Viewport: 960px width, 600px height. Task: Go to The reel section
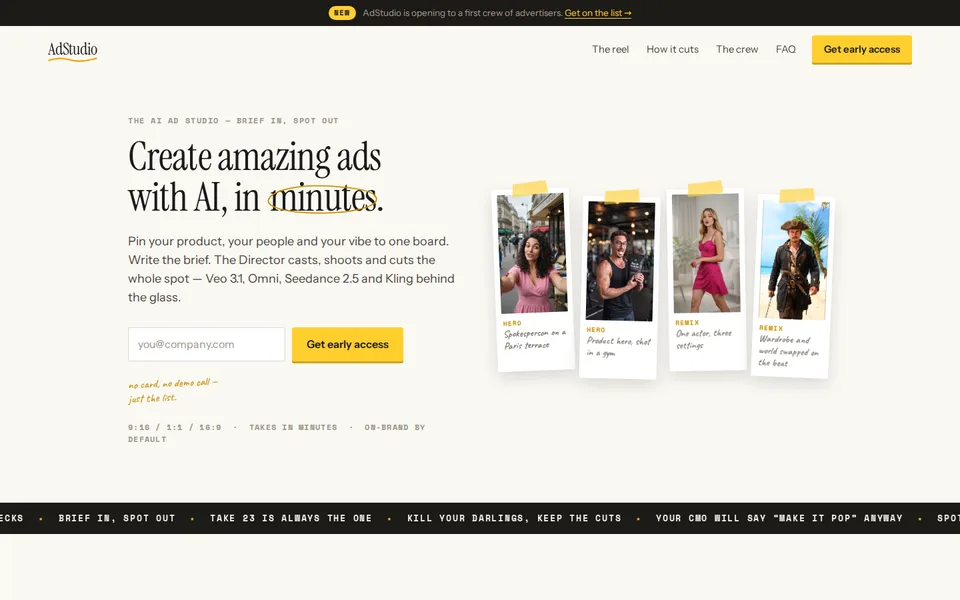610,49
